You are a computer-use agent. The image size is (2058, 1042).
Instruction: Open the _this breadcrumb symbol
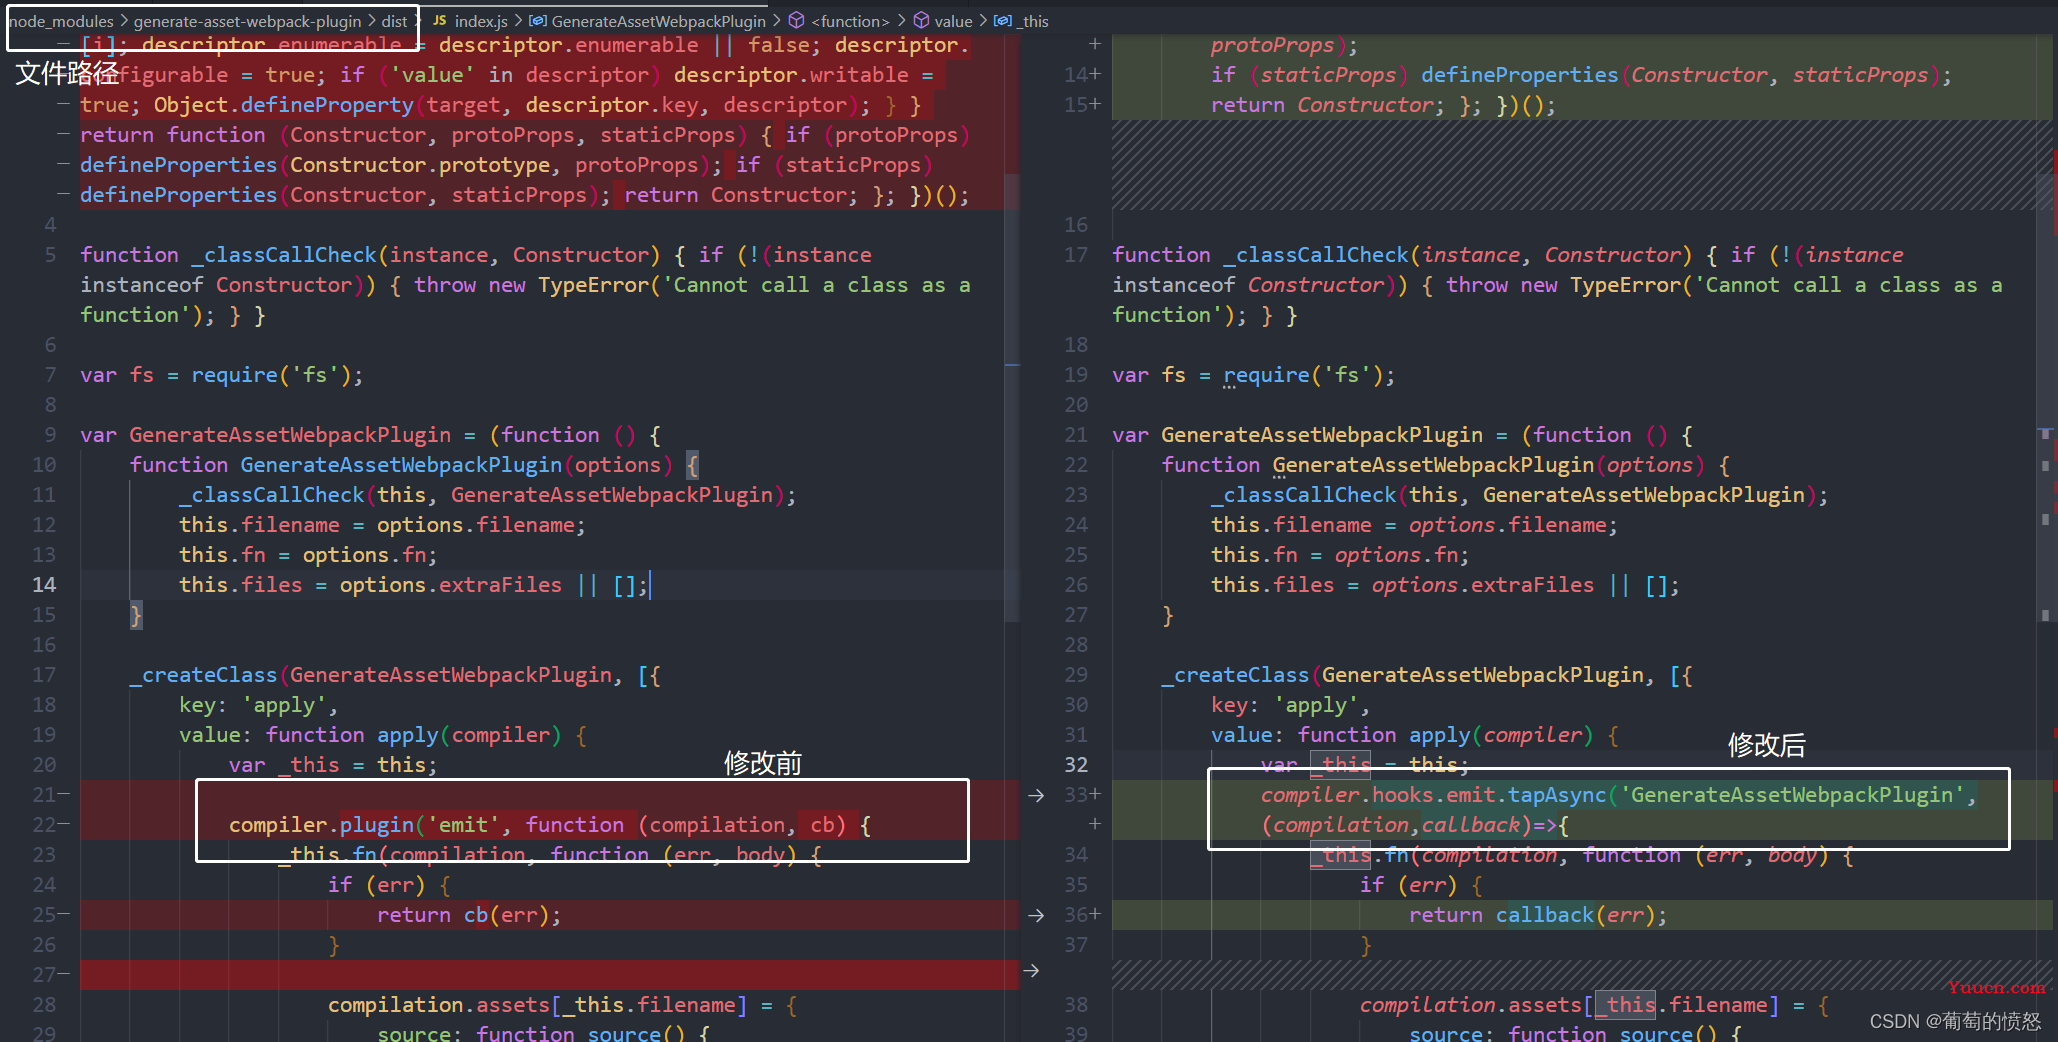pos(1033,21)
